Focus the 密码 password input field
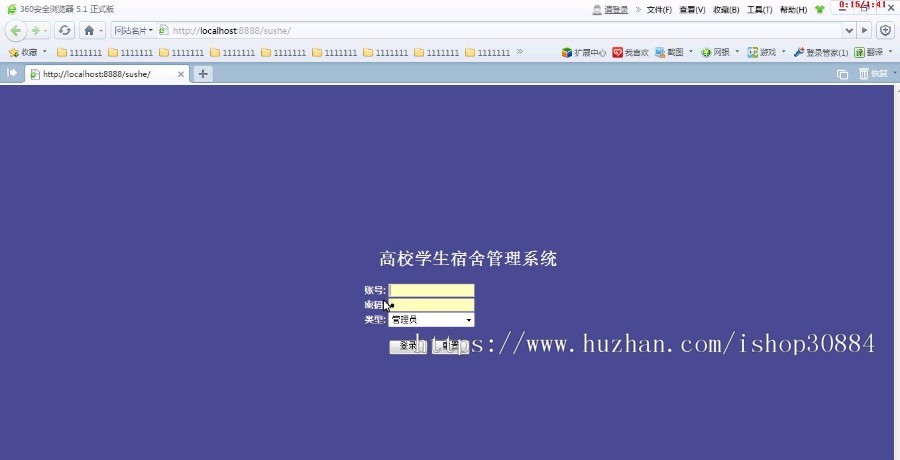Viewport: 900px width, 460px height. click(432, 305)
